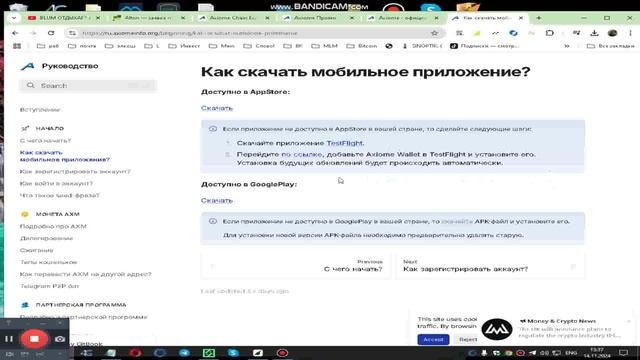Open the extensions puzzle icon
This screenshot has width=640, height=360.
pyautogui.click(x=549, y=33)
